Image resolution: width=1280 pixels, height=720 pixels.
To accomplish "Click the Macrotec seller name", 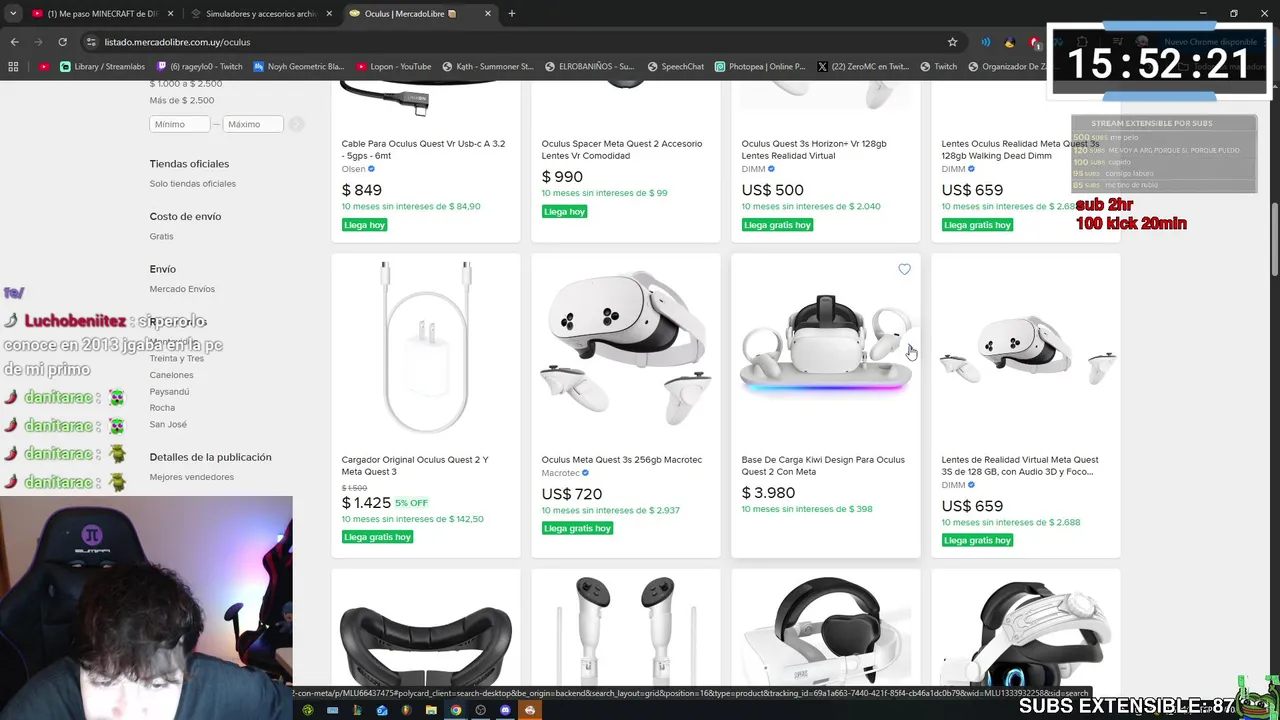I will 560,473.
